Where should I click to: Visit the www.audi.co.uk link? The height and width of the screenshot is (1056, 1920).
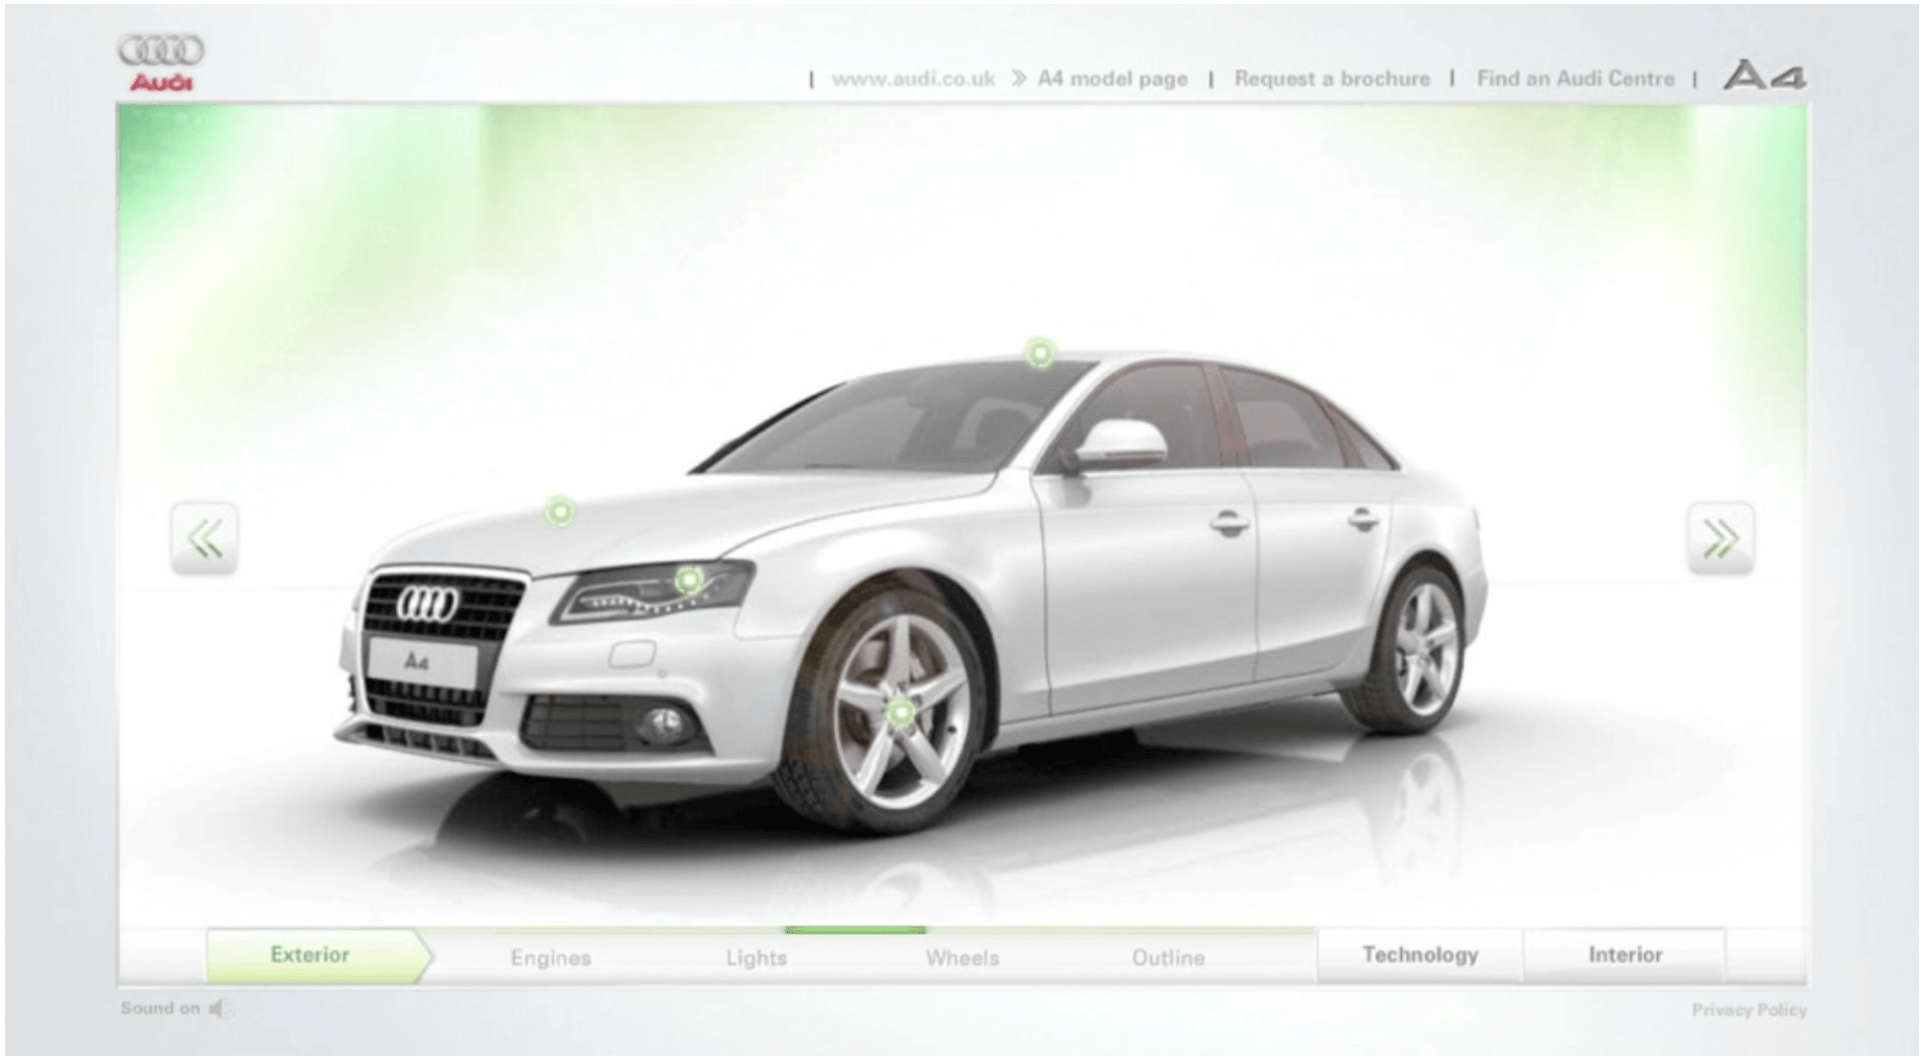tap(913, 79)
